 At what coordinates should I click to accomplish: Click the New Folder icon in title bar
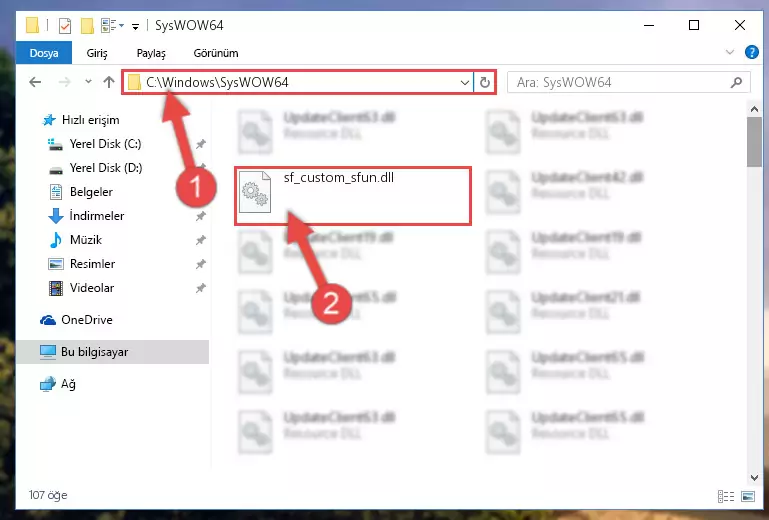[x=87, y=26]
